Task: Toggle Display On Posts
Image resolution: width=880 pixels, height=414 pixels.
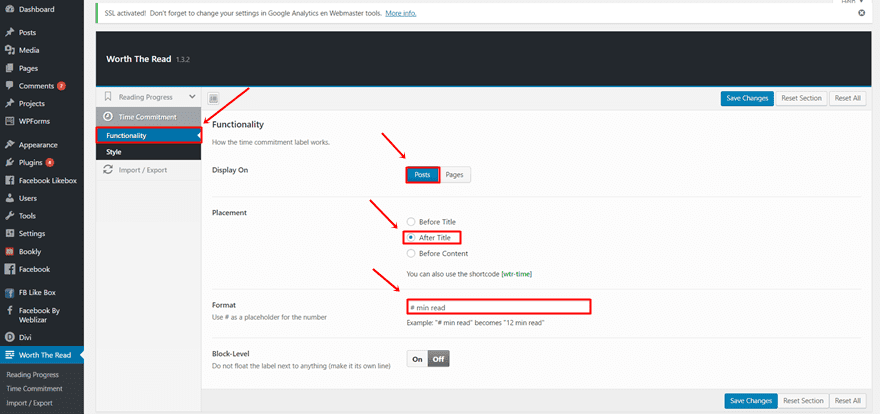Action: pyautogui.click(x=422, y=175)
